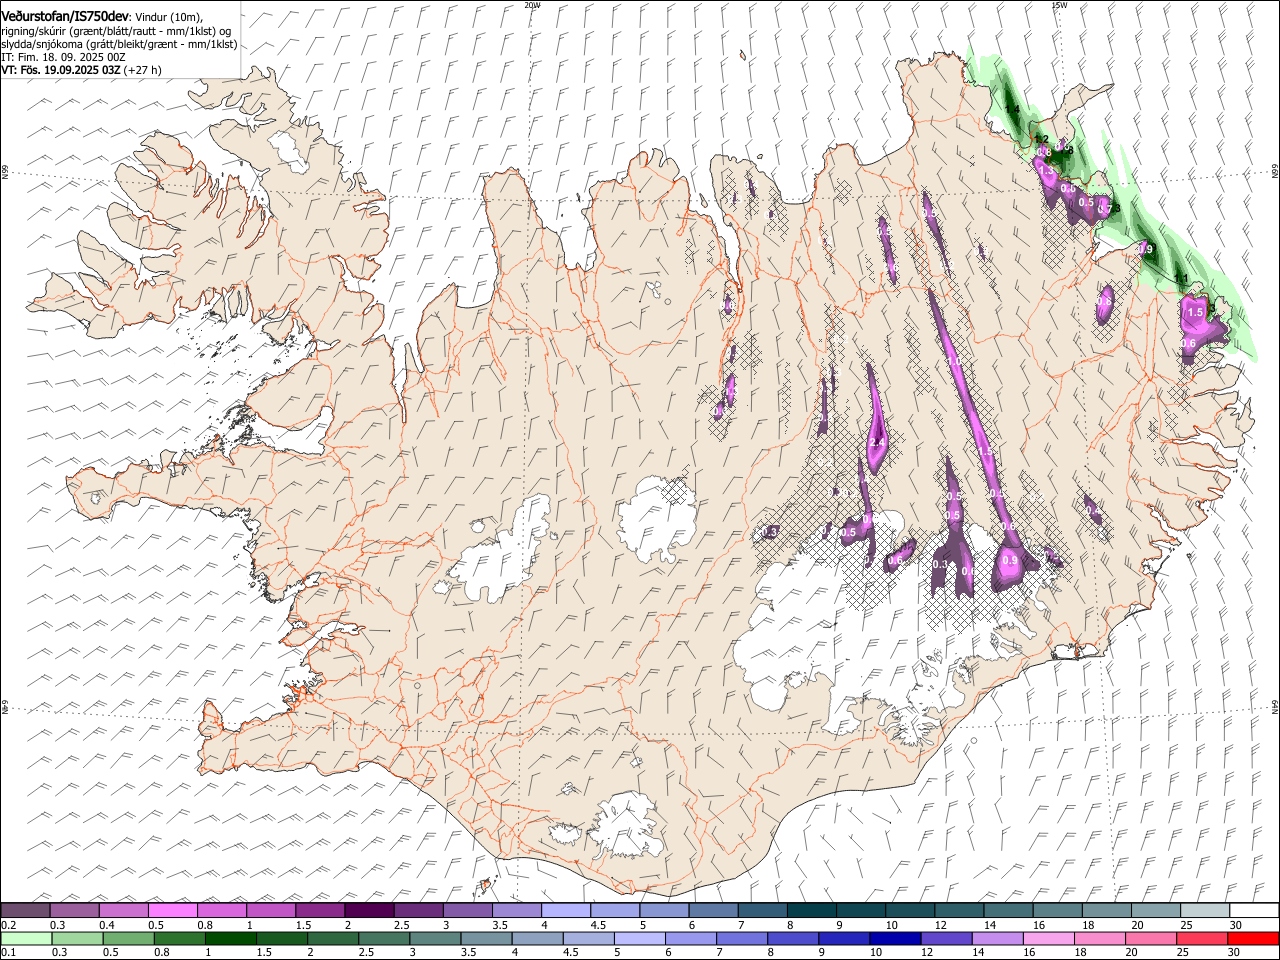Click the white upper legend swatch after 30
The image size is (1280, 960).
1254,910
